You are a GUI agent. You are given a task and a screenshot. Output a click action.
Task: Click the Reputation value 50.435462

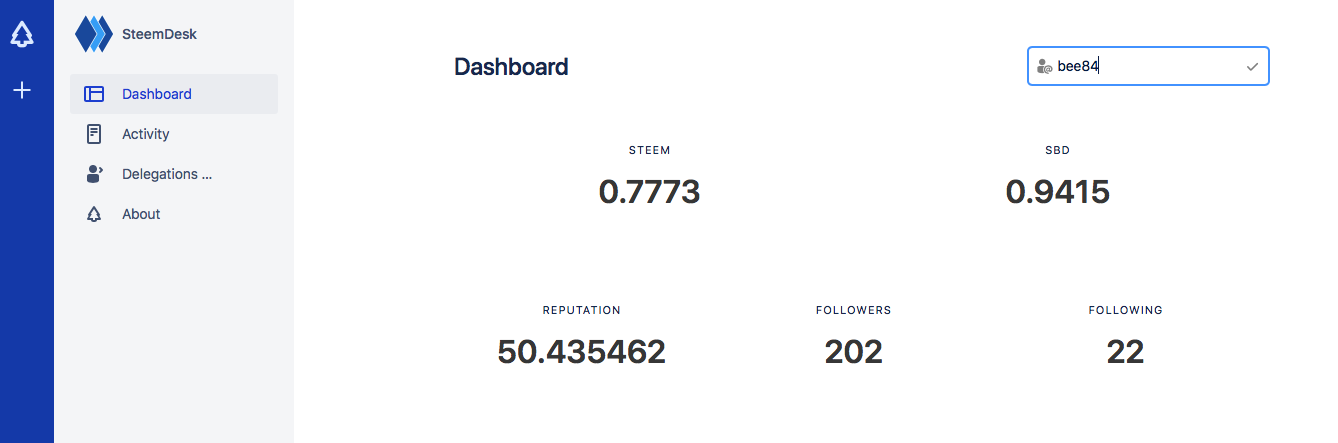(x=581, y=351)
